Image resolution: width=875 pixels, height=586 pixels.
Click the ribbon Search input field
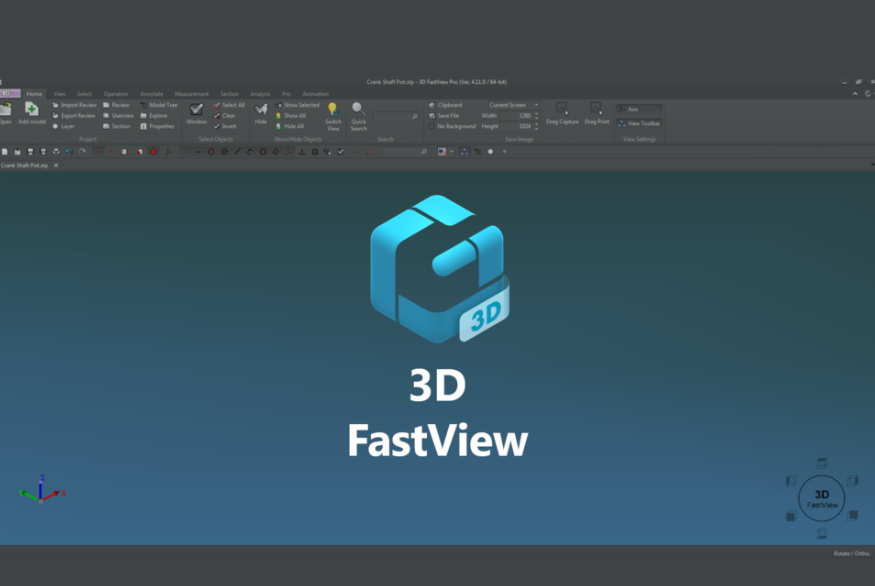tap(396, 116)
